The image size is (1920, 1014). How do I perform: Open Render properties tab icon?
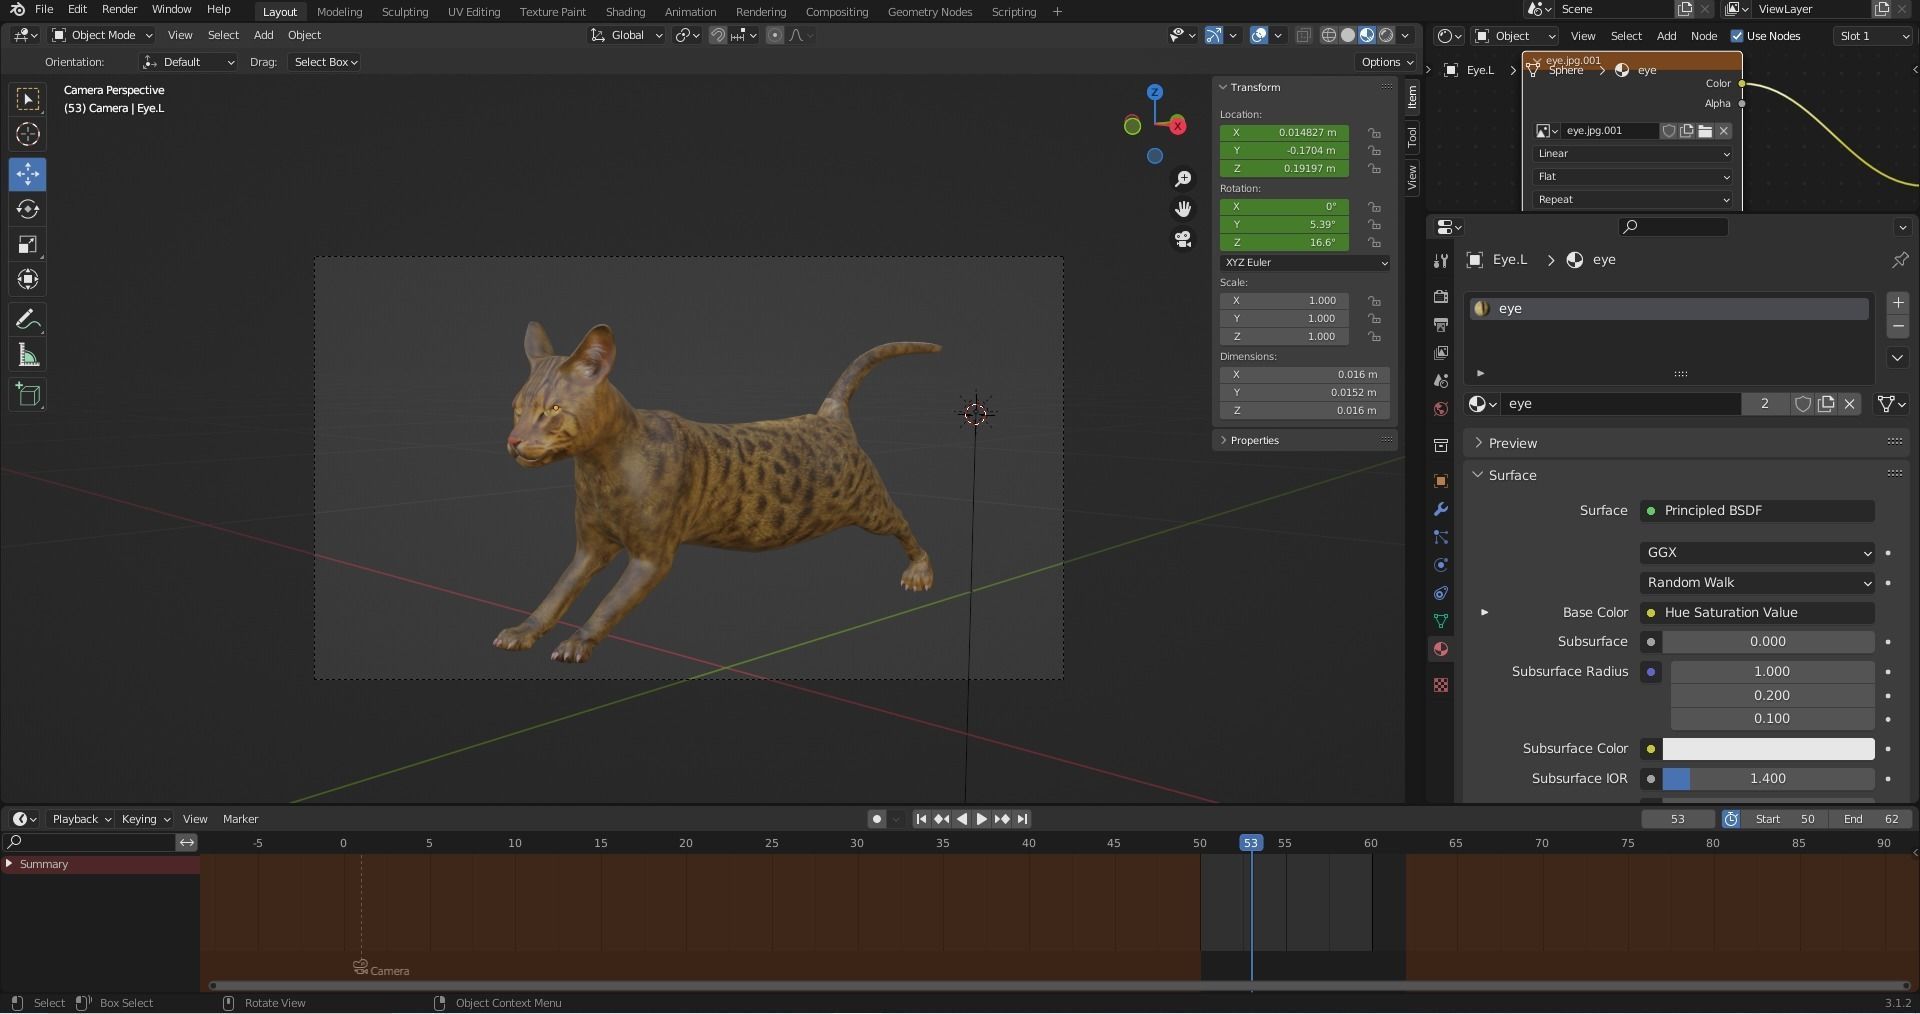click(x=1441, y=297)
